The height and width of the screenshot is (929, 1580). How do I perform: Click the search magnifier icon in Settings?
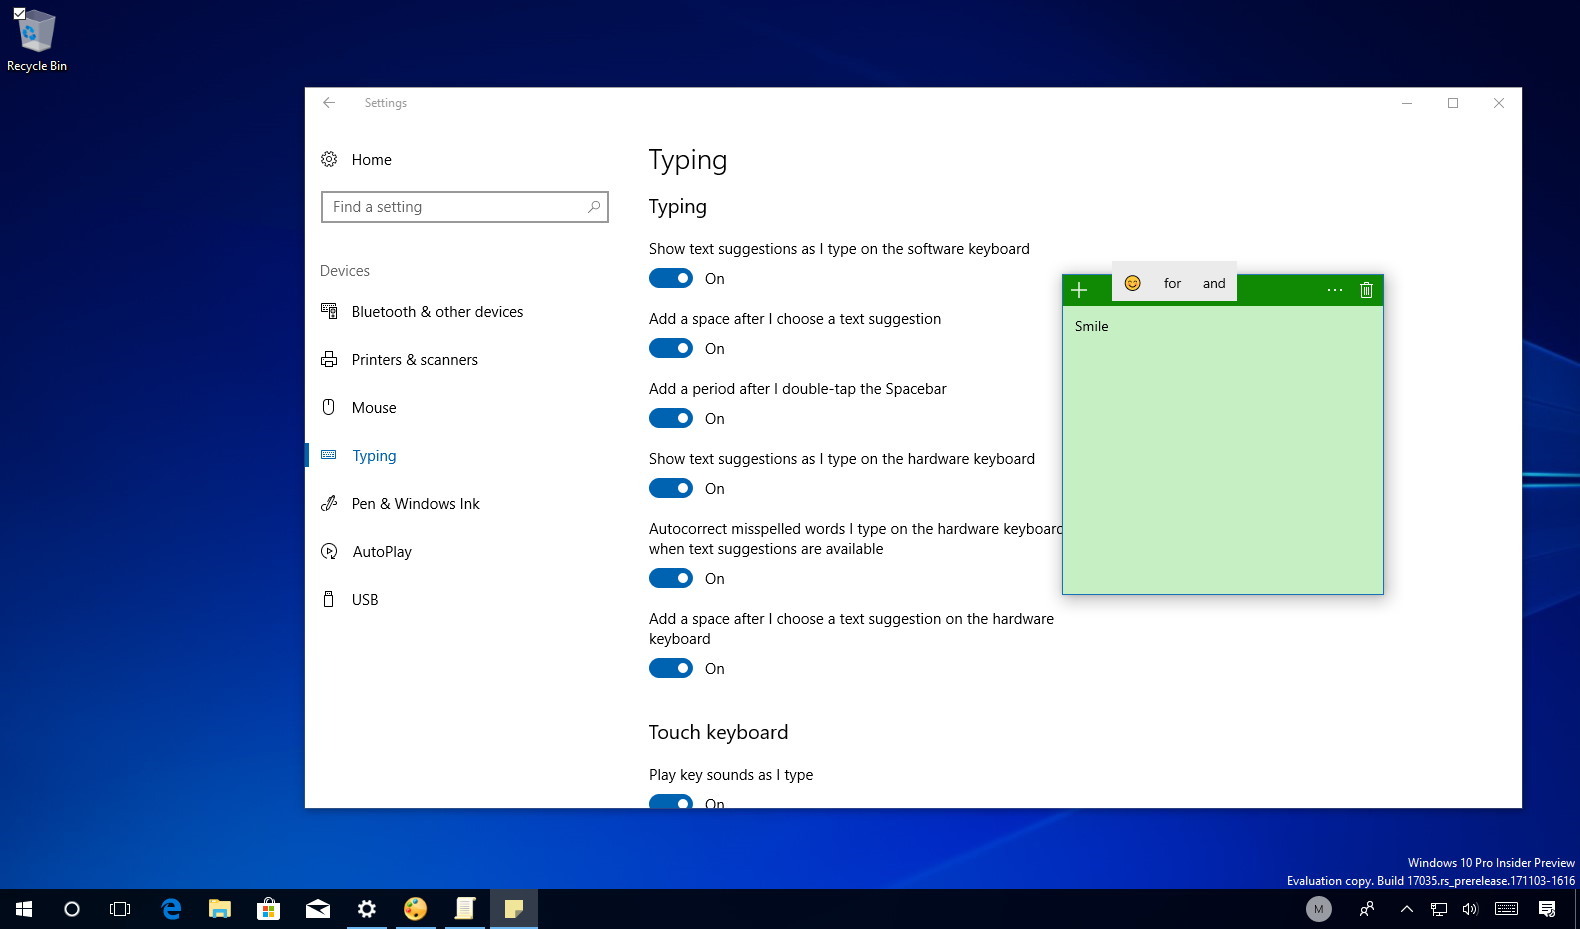[x=594, y=207]
